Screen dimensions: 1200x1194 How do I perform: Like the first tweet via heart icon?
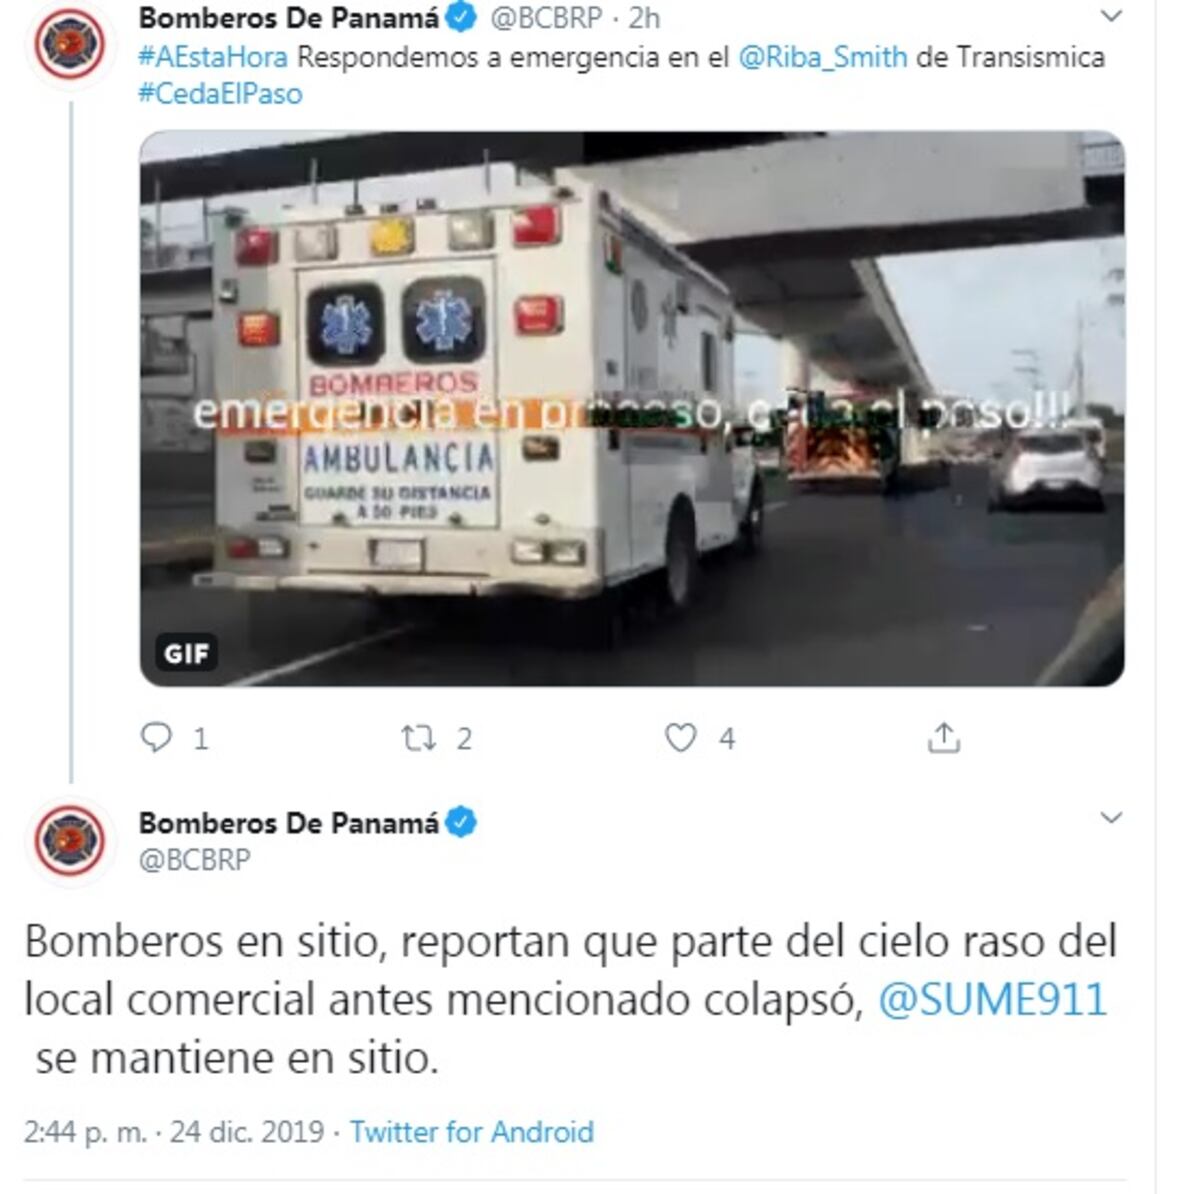681,738
